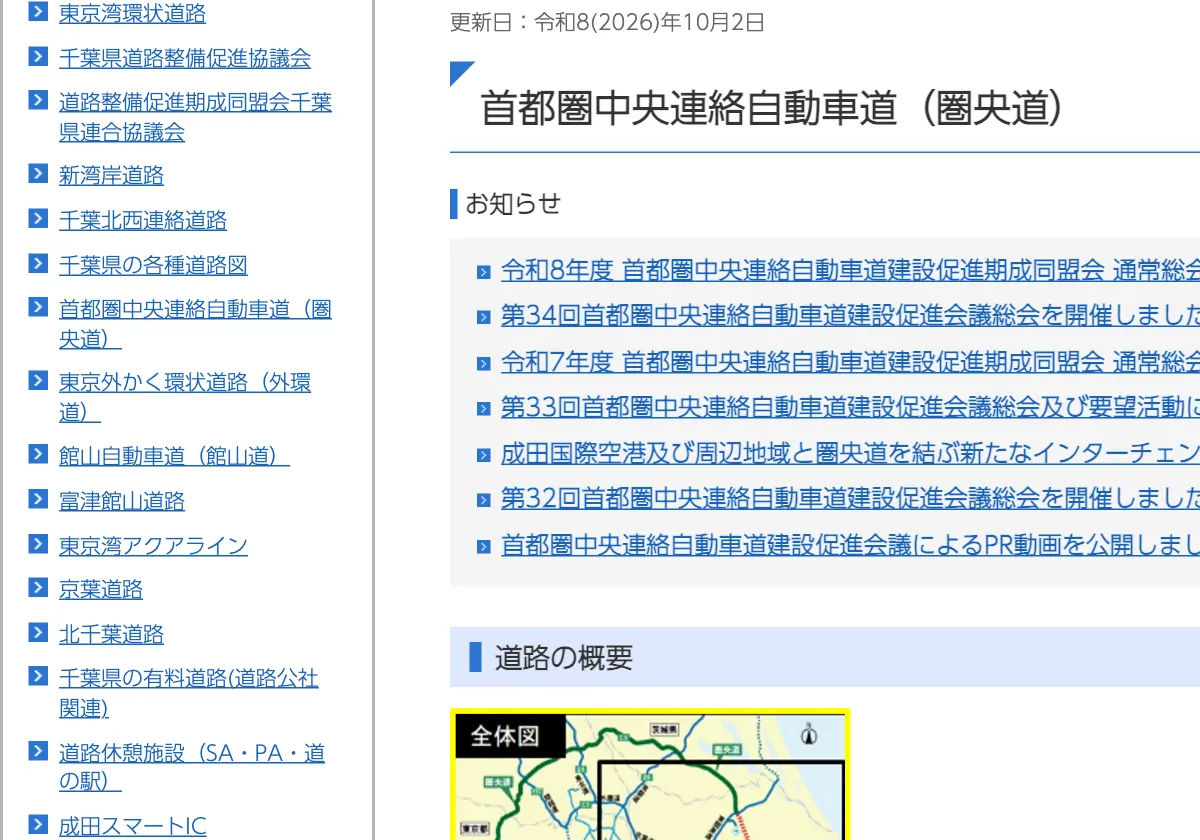1200x840 pixels.
Task: Click arrow icon beside 千葉北西連絡道路
Action: (x=38, y=218)
